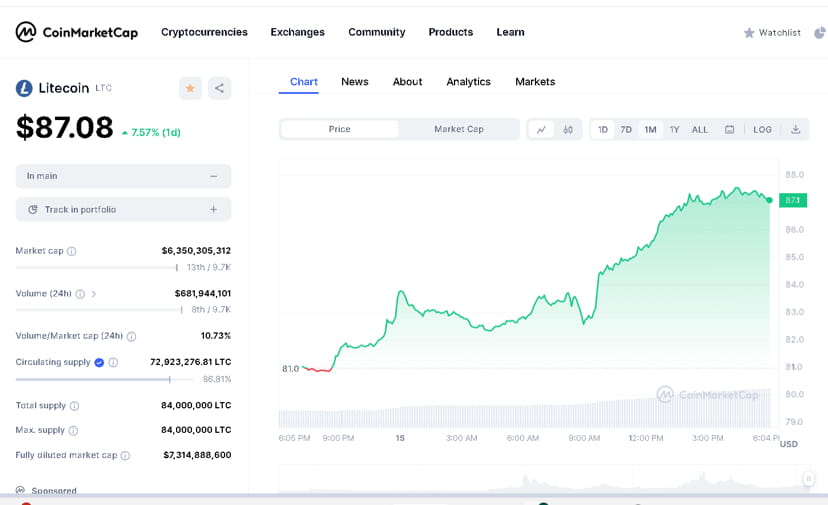Click the chart range navigator pause handle

point(808,479)
